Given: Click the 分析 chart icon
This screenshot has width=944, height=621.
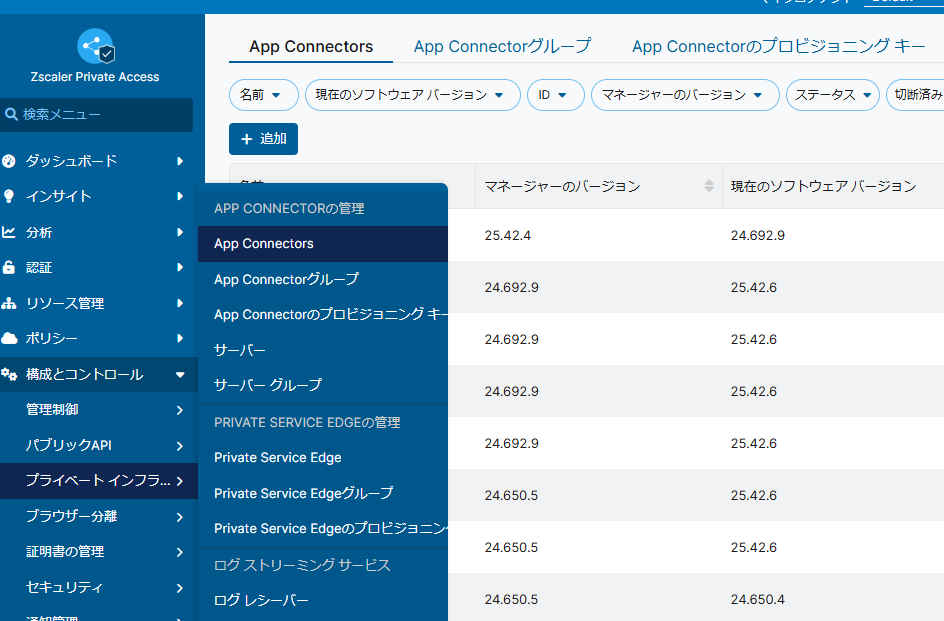Looking at the screenshot, I should pyautogui.click(x=8, y=232).
